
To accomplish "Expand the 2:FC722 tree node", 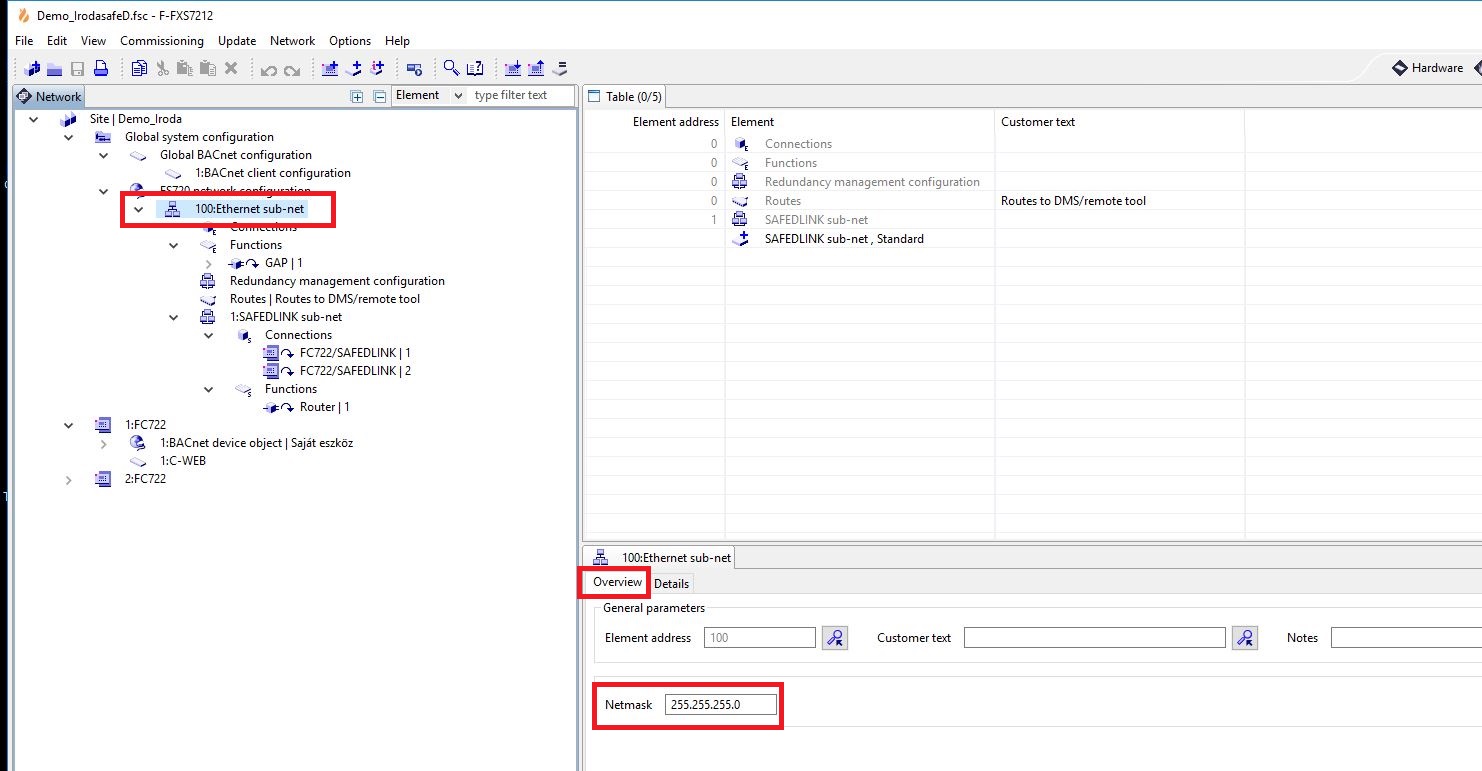I will click(68, 479).
